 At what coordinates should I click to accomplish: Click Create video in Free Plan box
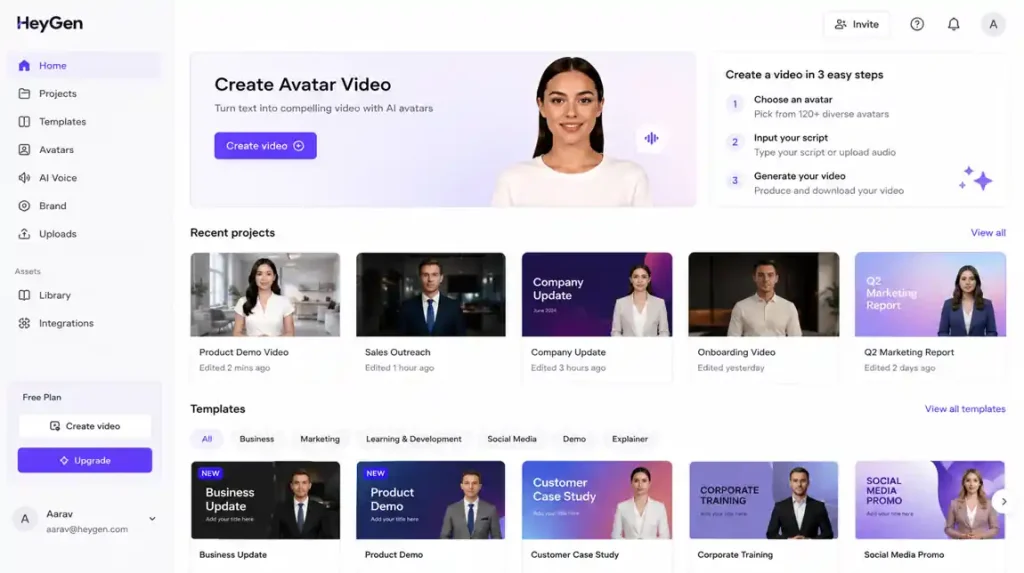click(x=85, y=426)
